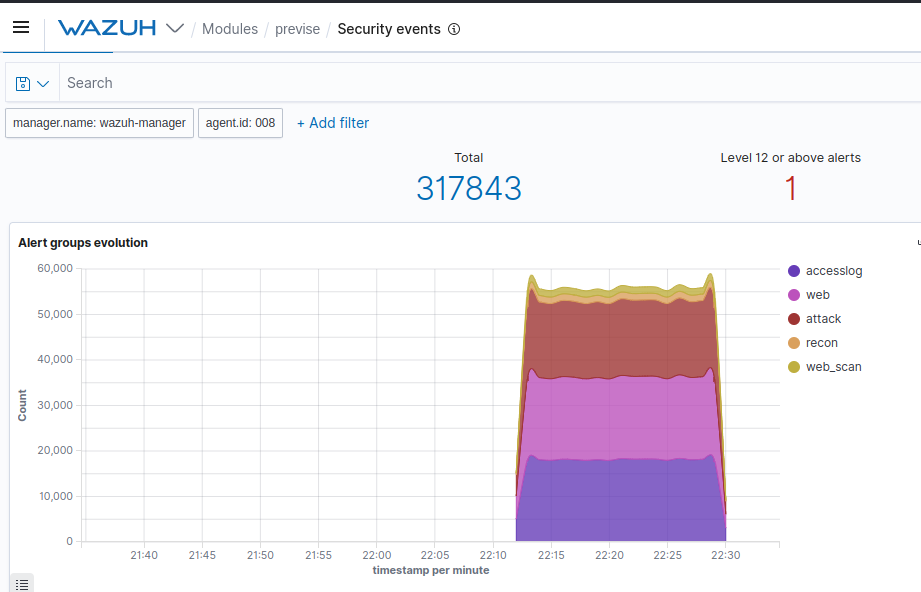Focus the Search query field
This screenshot has height=592, width=921.
click(490, 83)
